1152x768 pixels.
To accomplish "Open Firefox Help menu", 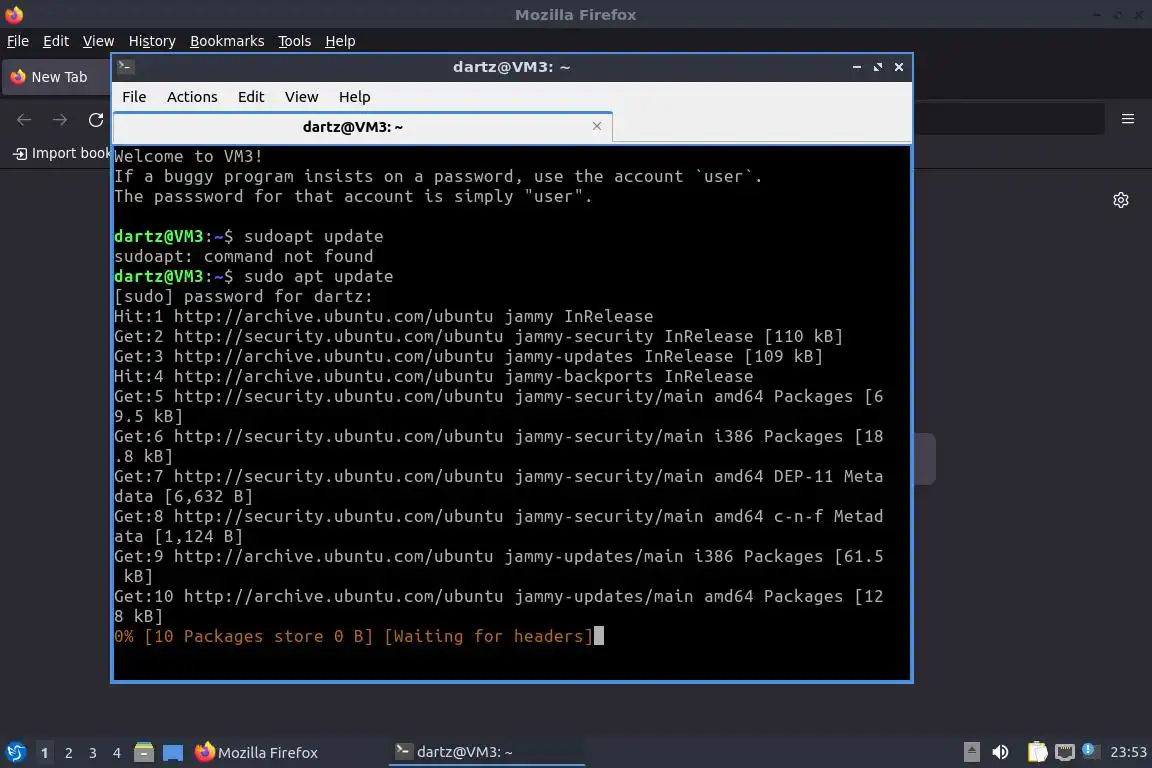I will (340, 41).
